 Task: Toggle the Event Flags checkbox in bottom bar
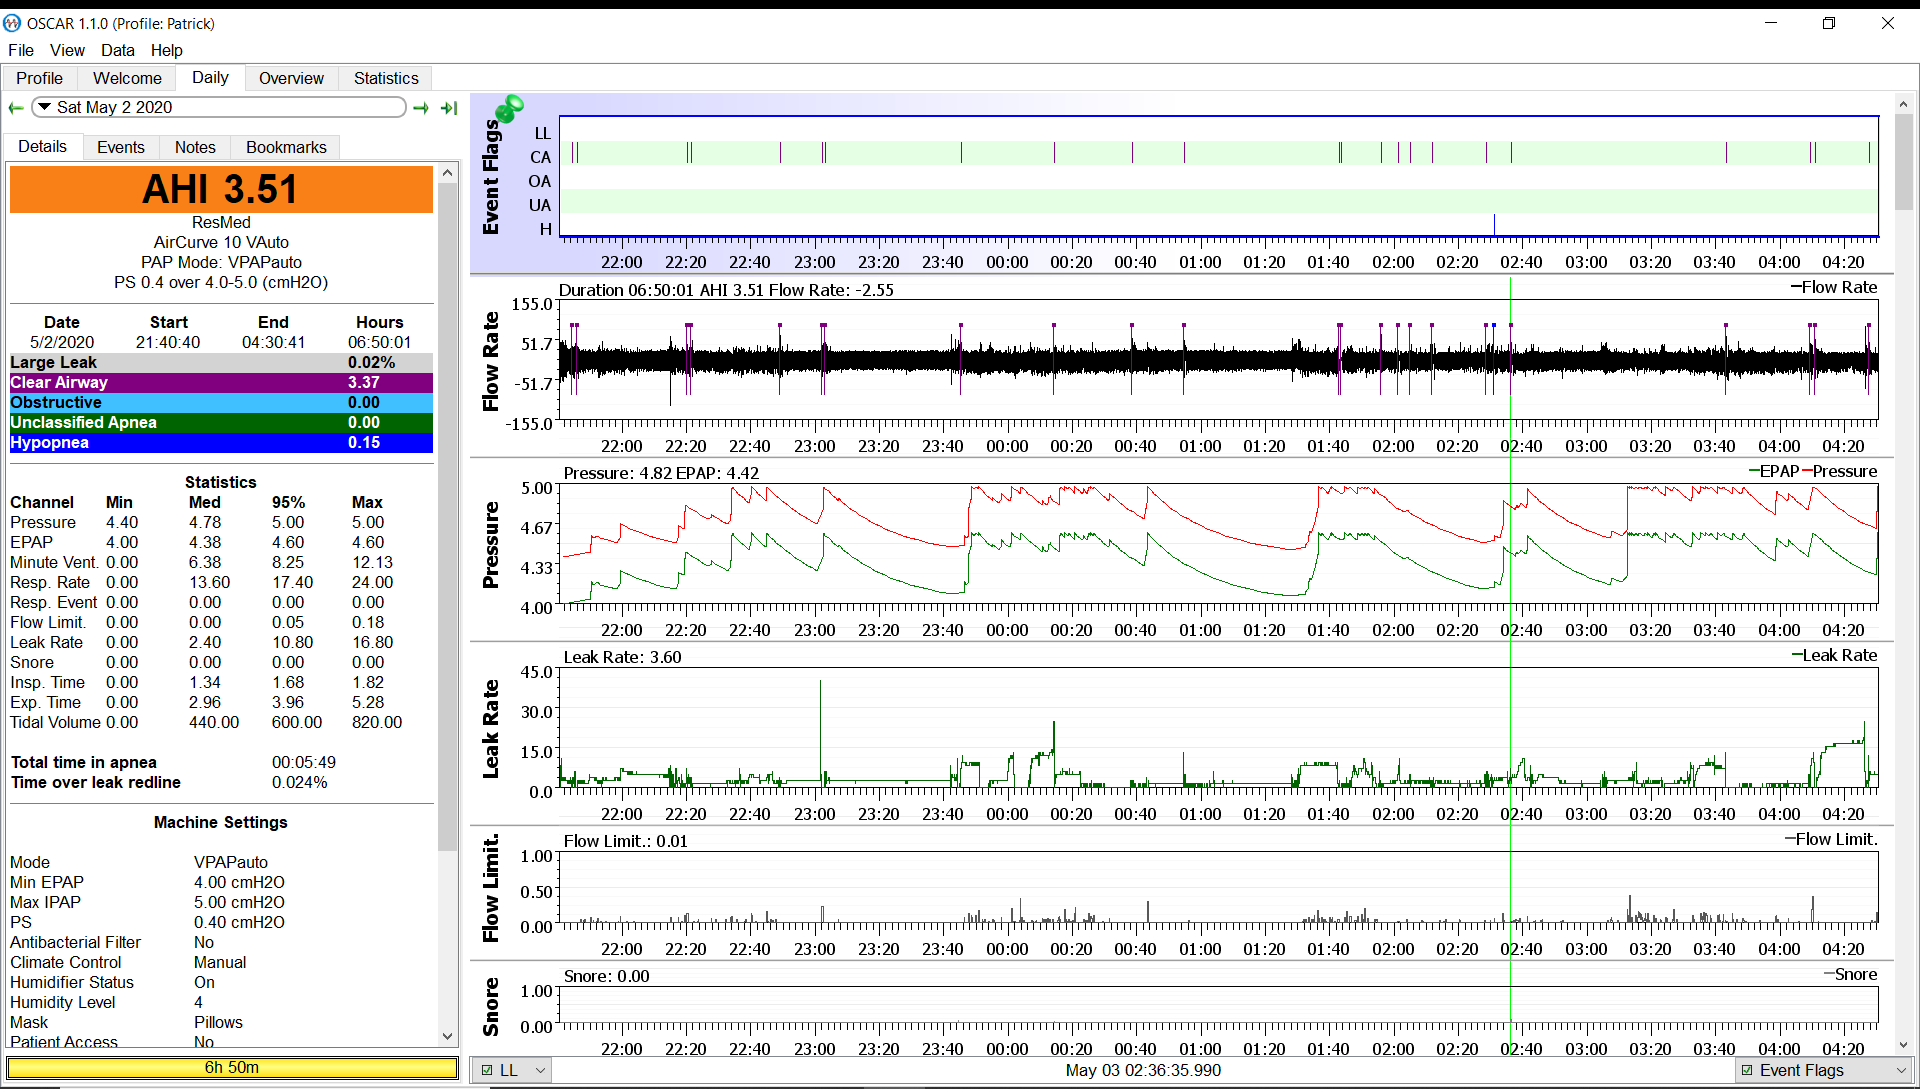pos(1747,1070)
